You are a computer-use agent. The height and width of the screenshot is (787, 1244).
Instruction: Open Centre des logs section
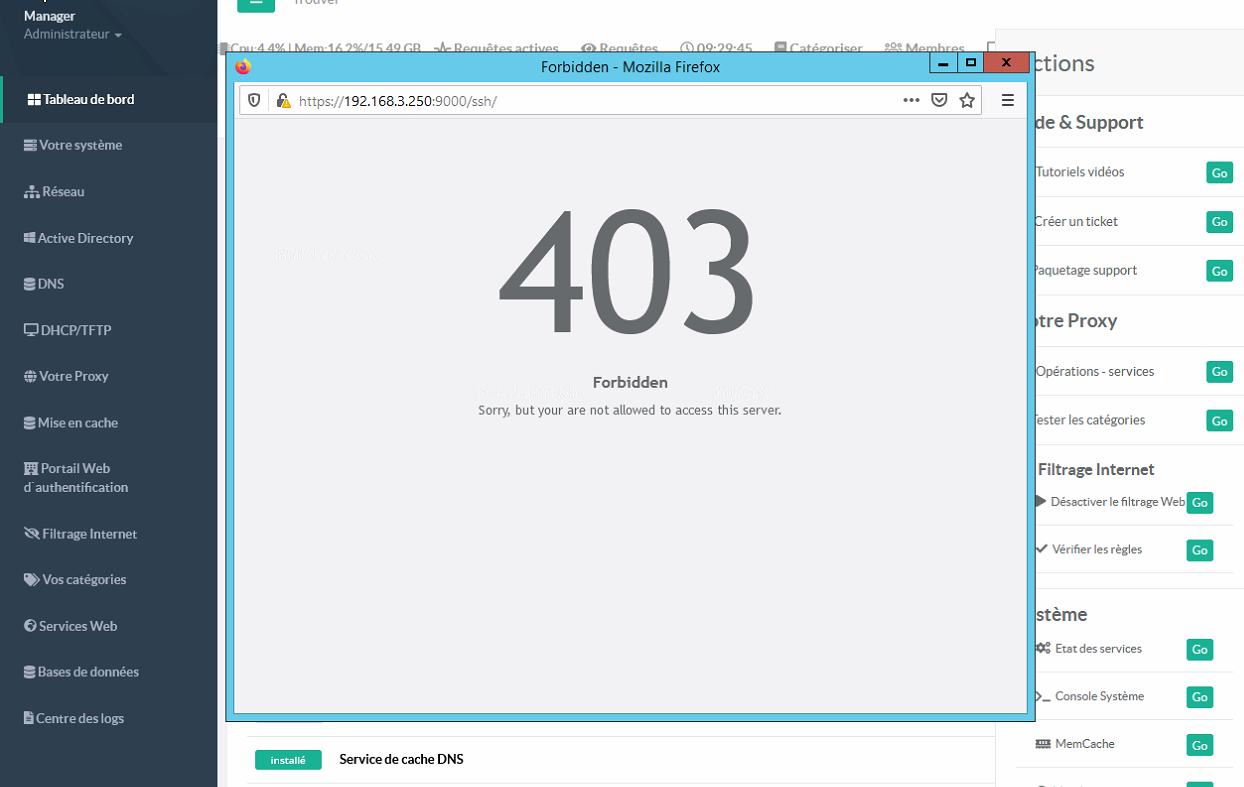(80, 718)
